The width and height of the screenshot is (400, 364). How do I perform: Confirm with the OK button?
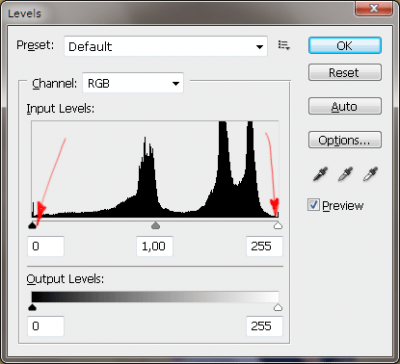pos(345,45)
